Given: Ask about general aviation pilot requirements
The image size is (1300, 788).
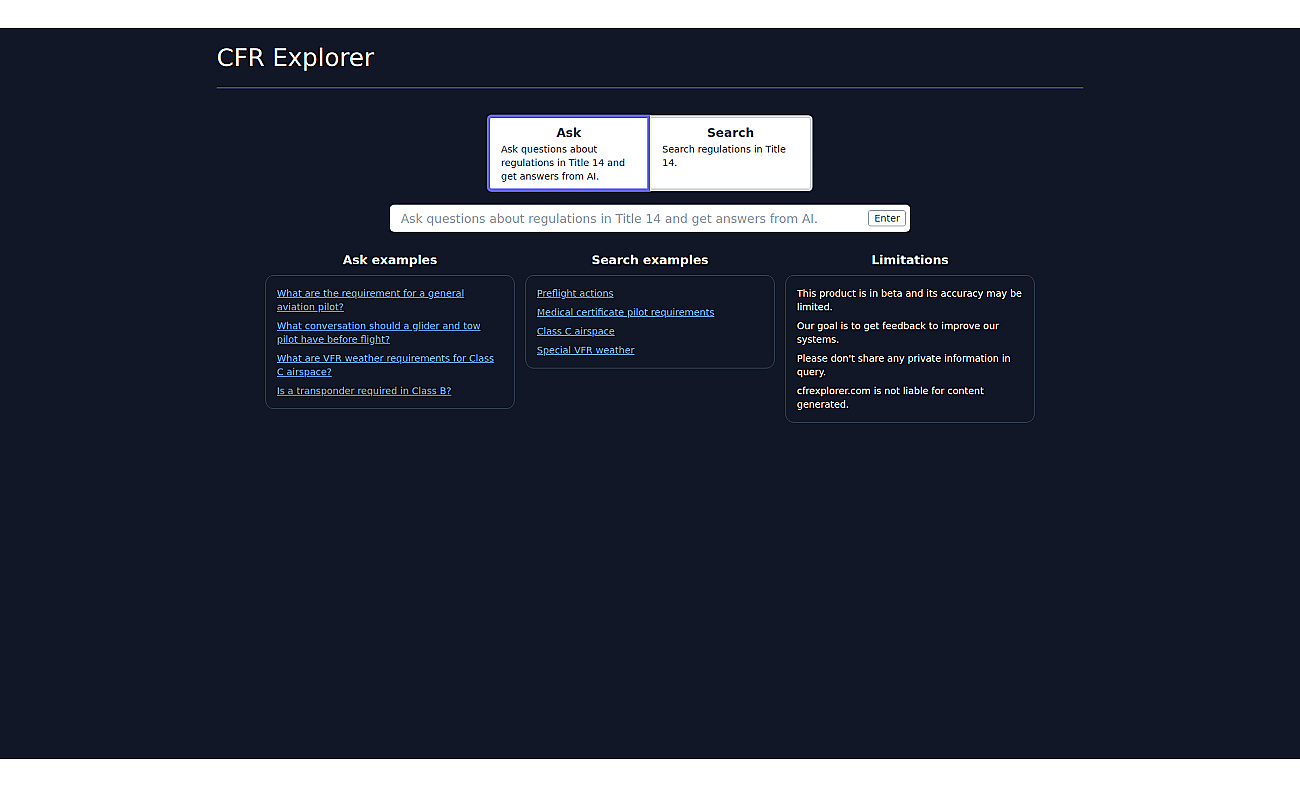Looking at the screenshot, I should tap(370, 300).
